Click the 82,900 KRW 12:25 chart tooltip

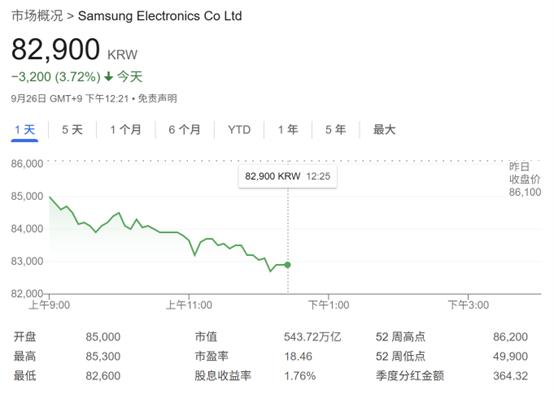coord(288,176)
